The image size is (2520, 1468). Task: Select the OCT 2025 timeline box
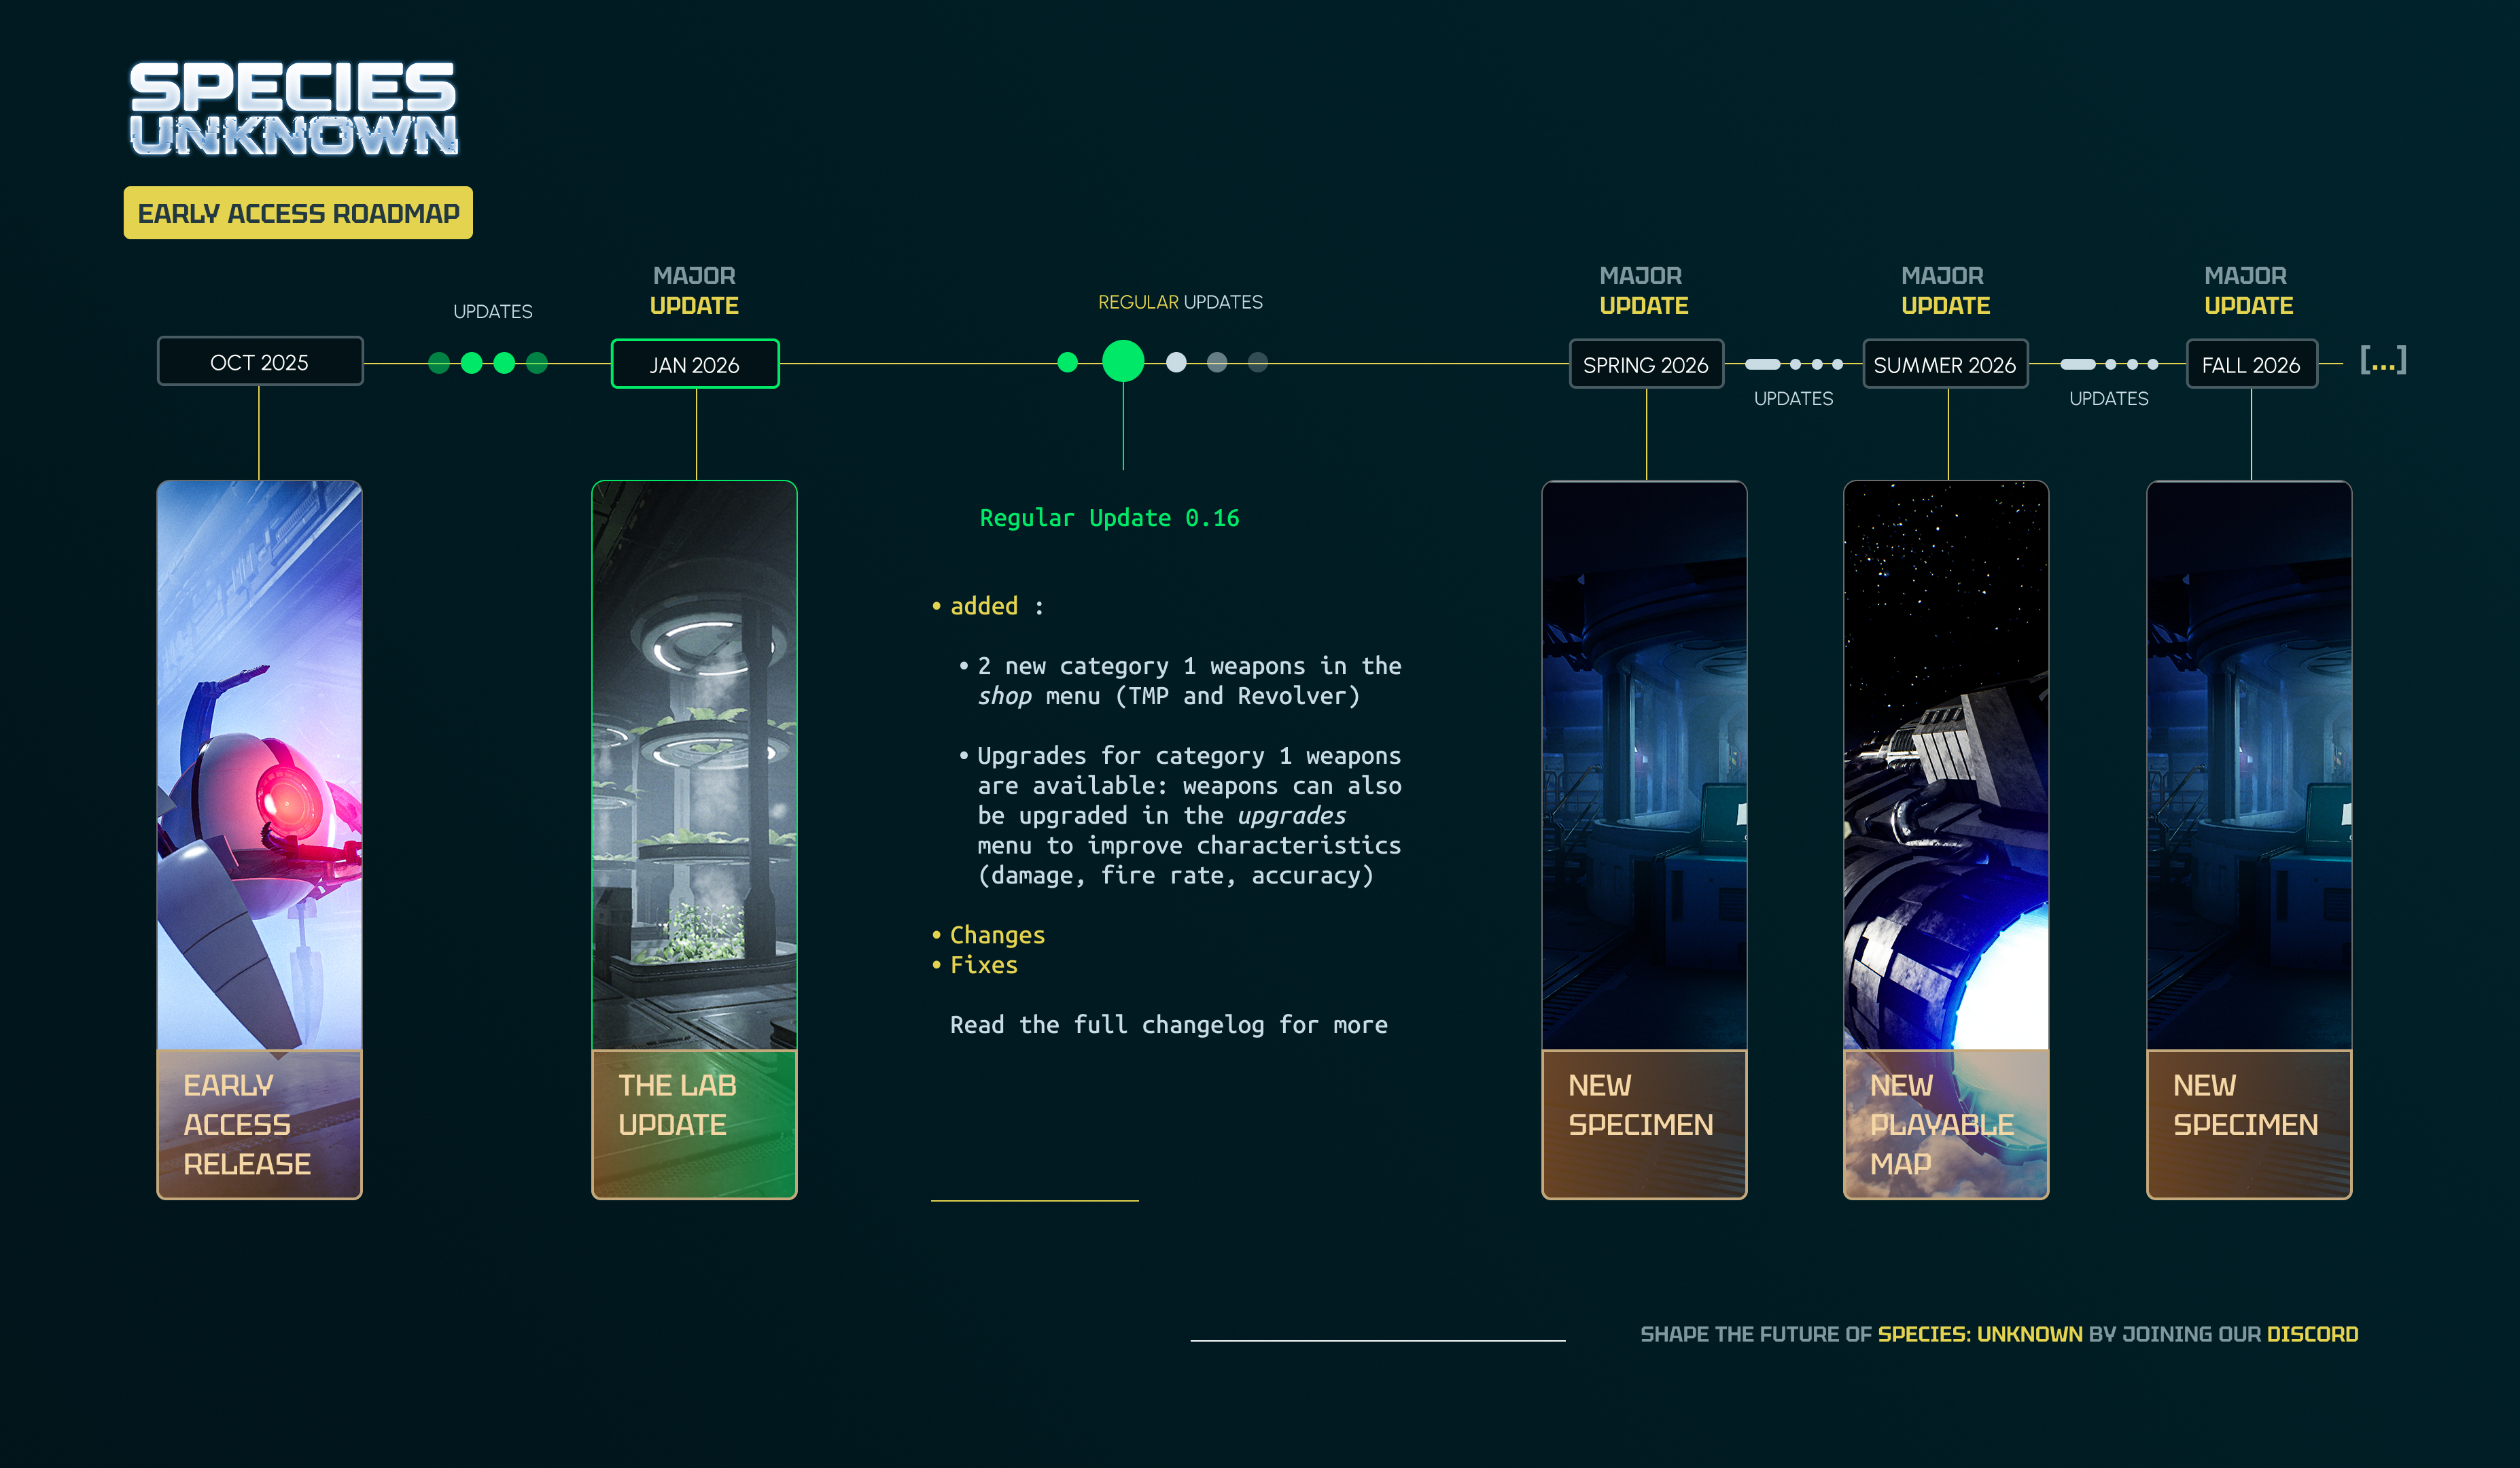tap(260, 362)
